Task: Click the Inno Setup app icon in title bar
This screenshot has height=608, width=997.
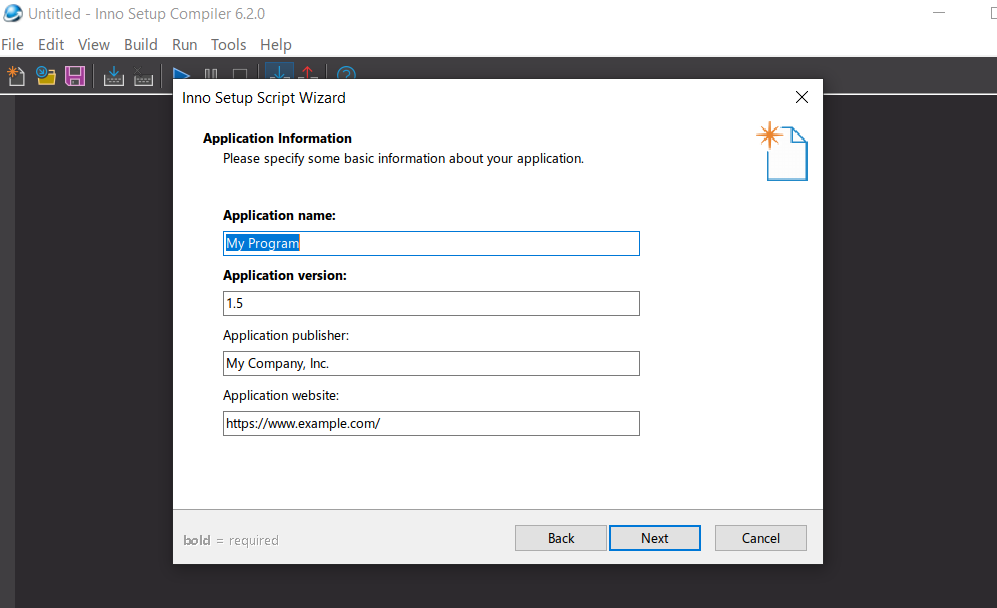Action: coord(13,13)
